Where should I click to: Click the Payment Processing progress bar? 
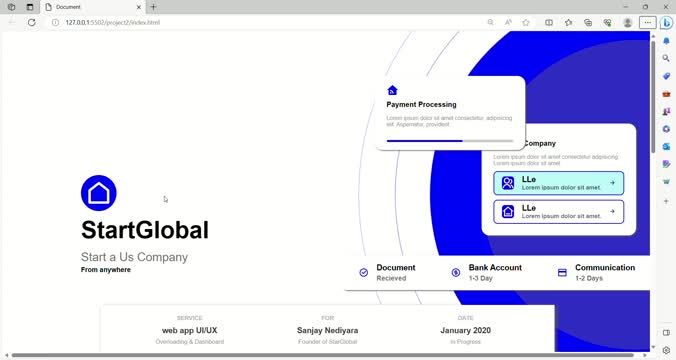pos(450,141)
